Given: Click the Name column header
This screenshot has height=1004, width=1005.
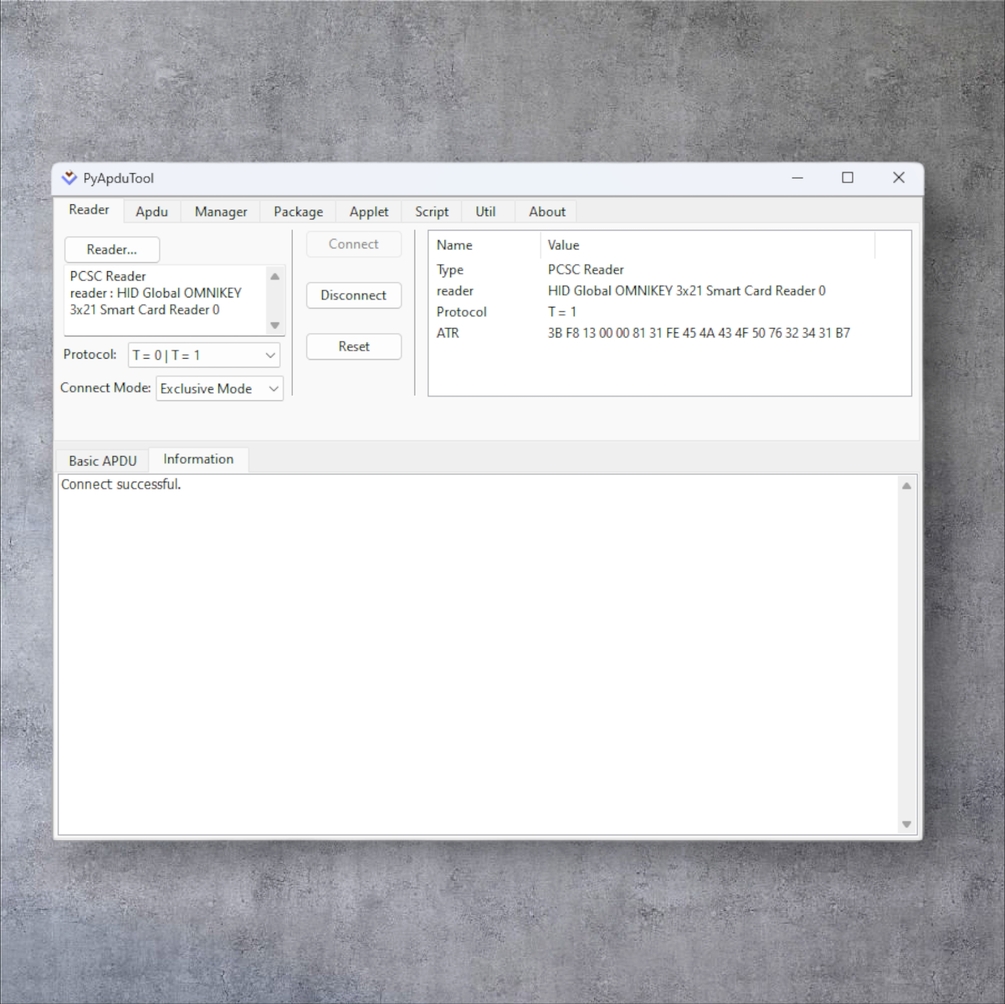Looking at the screenshot, I should pyautogui.click(x=485, y=245).
